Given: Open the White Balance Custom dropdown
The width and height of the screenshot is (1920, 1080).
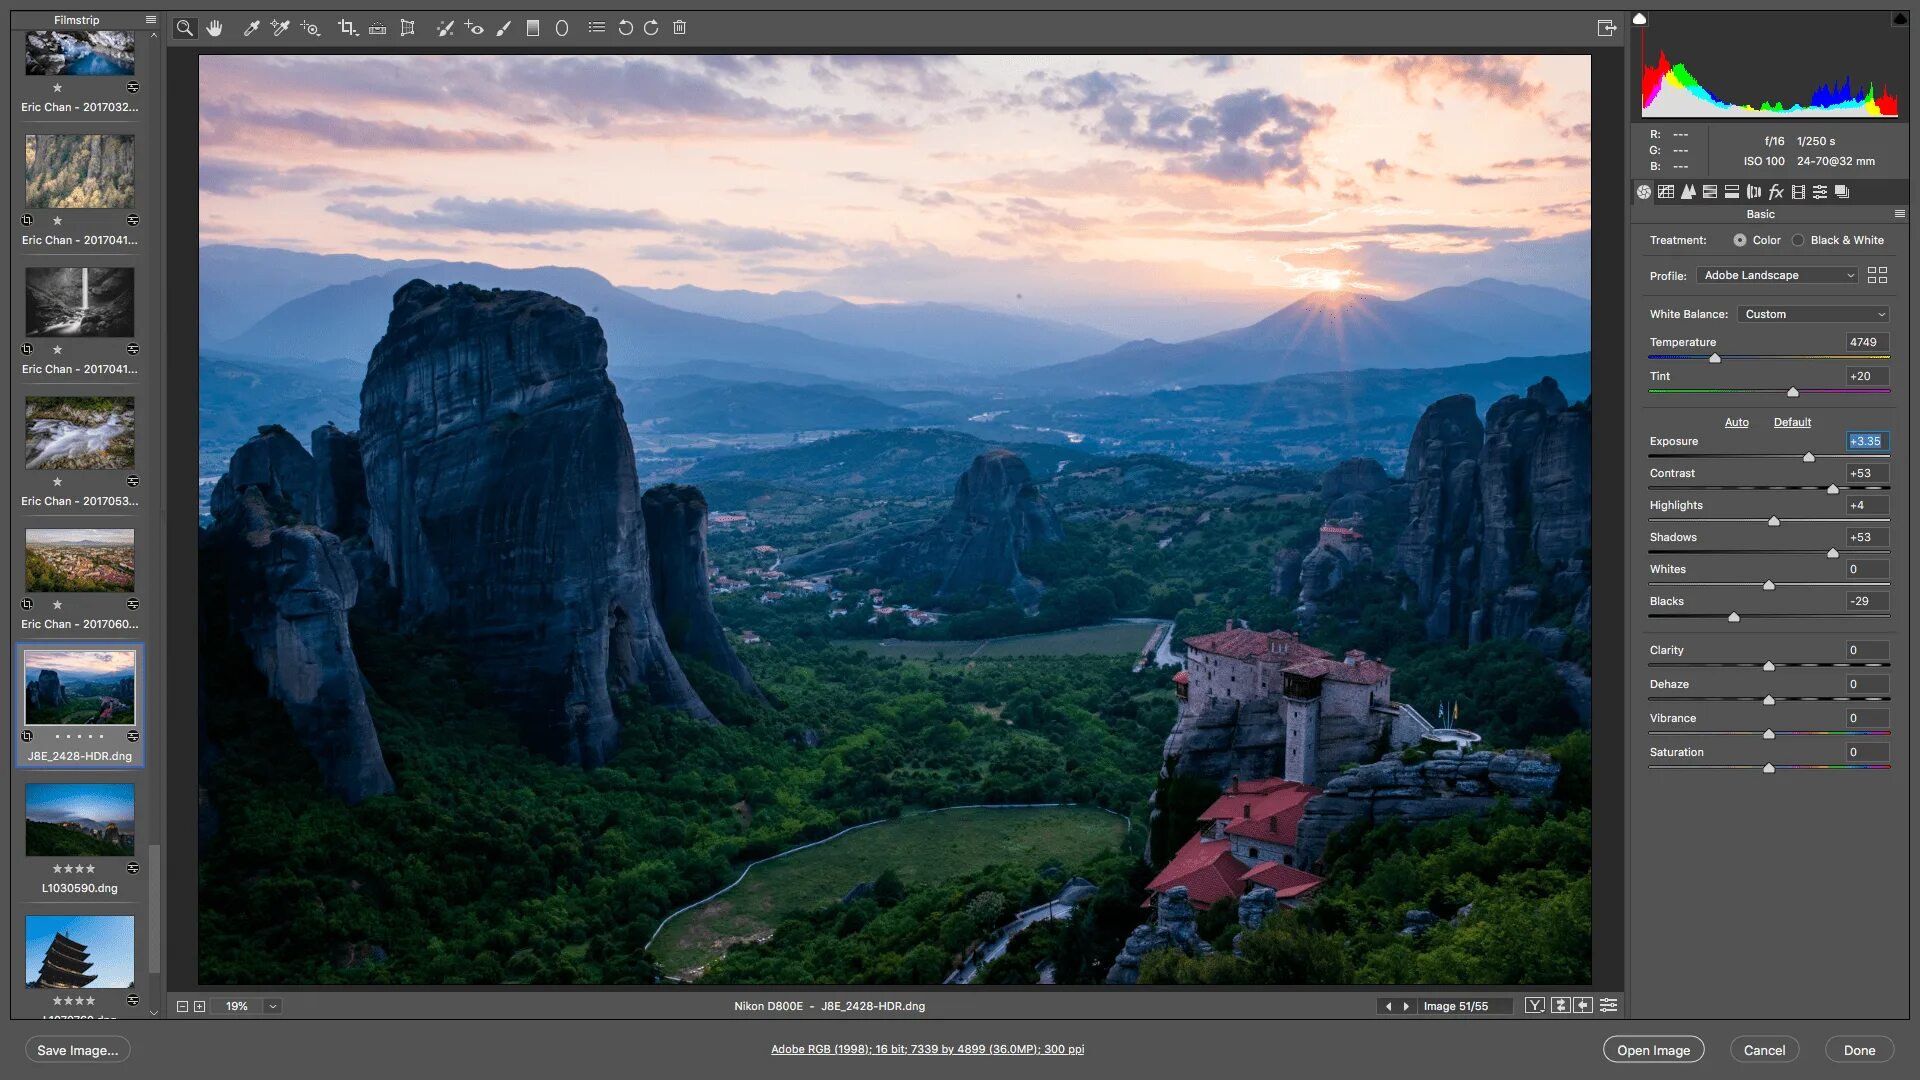Looking at the screenshot, I should point(1813,314).
